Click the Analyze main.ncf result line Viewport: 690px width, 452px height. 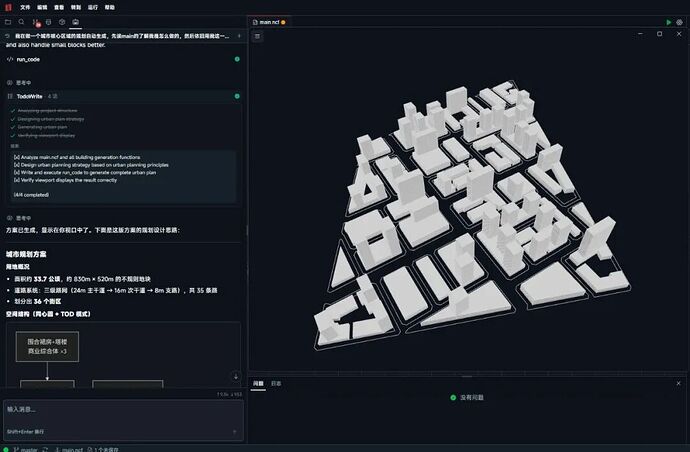[77, 157]
